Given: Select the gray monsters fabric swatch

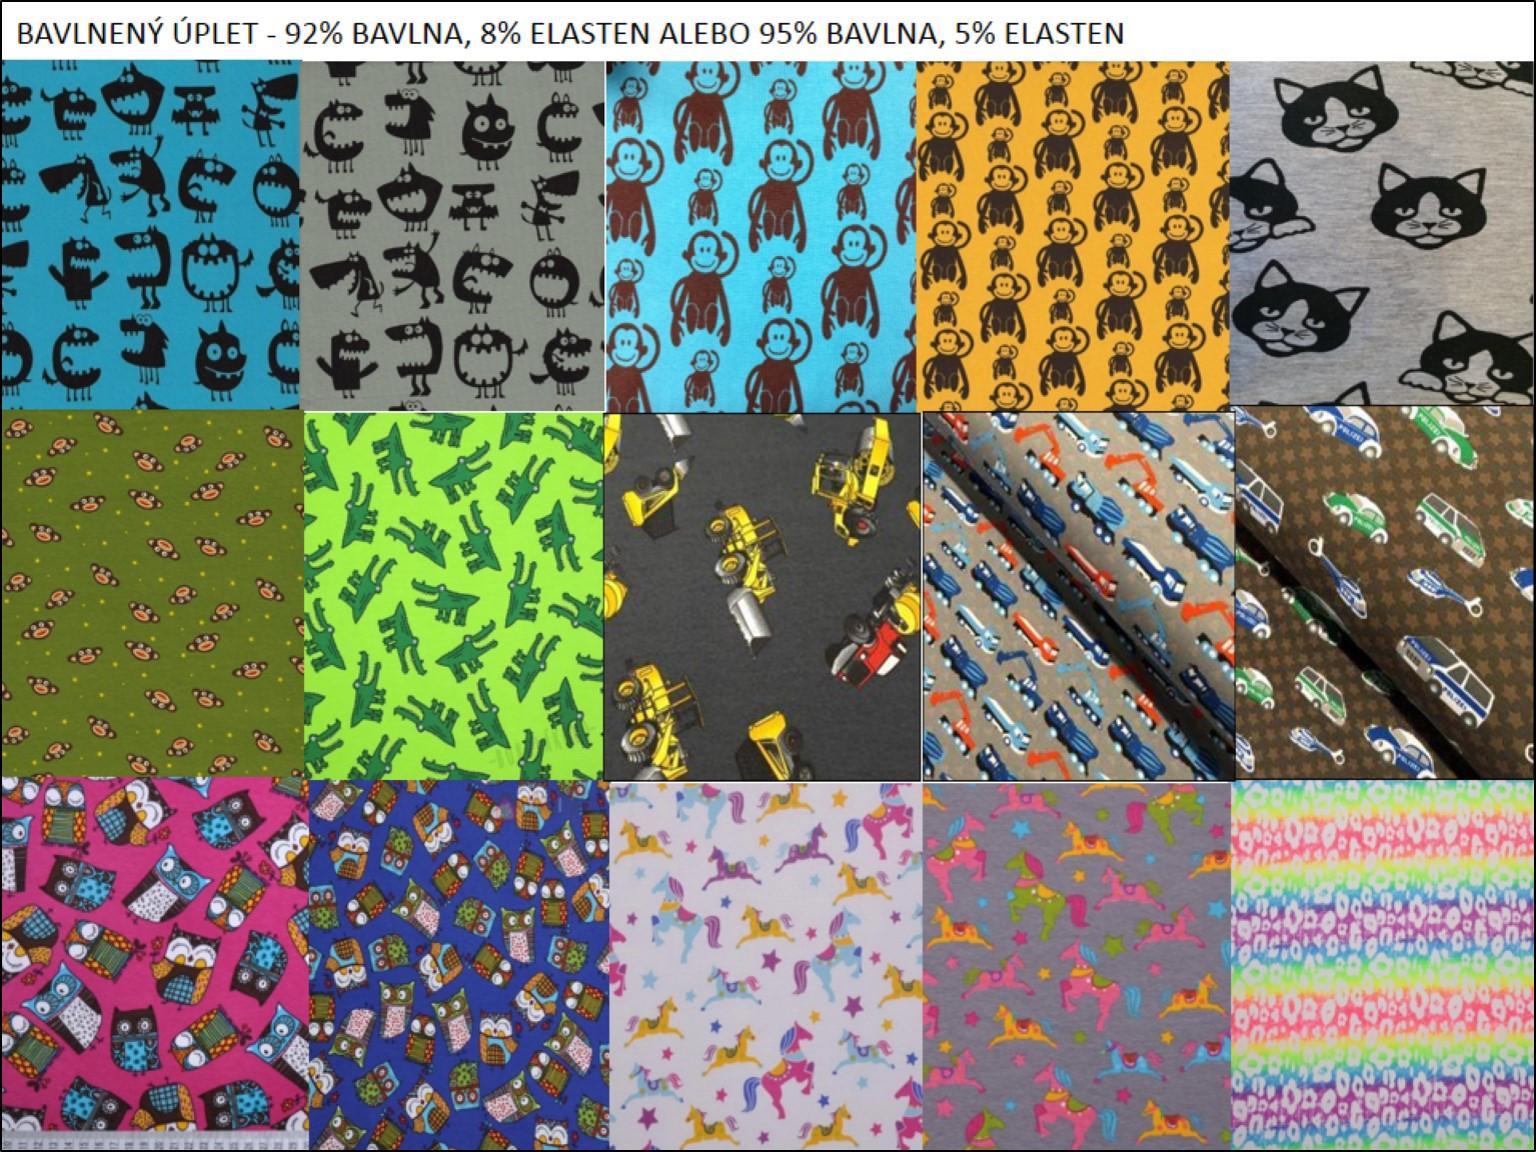Looking at the screenshot, I should coord(452,235).
